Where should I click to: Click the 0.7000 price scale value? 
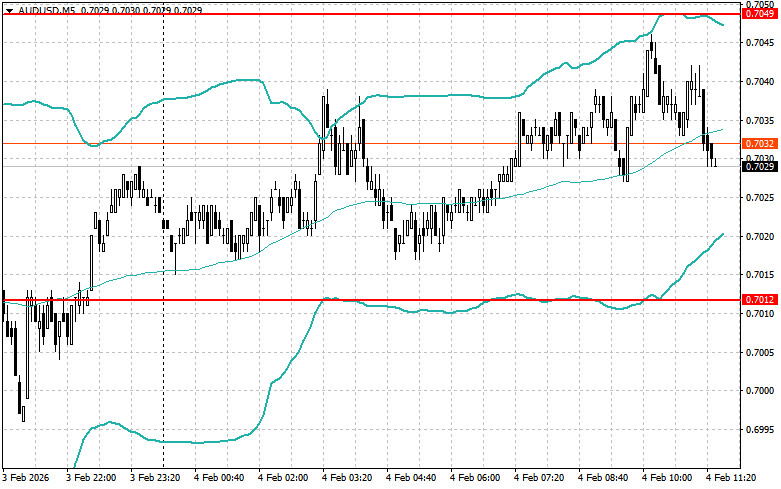pos(760,391)
